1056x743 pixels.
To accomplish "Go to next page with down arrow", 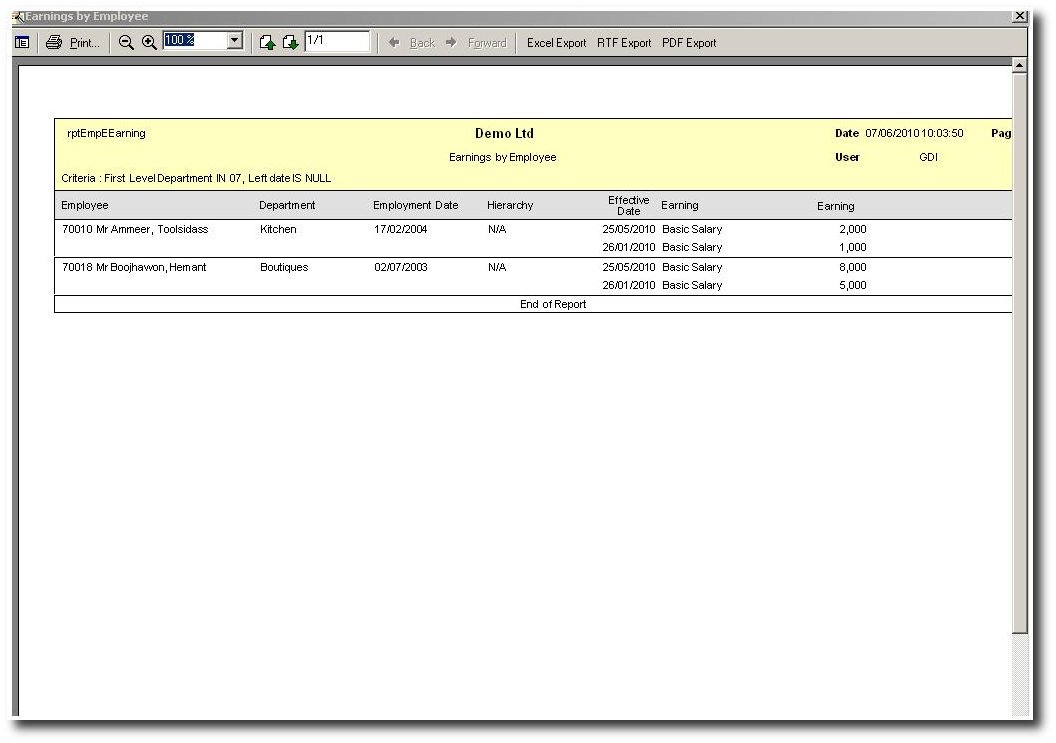I will click(x=290, y=43).
